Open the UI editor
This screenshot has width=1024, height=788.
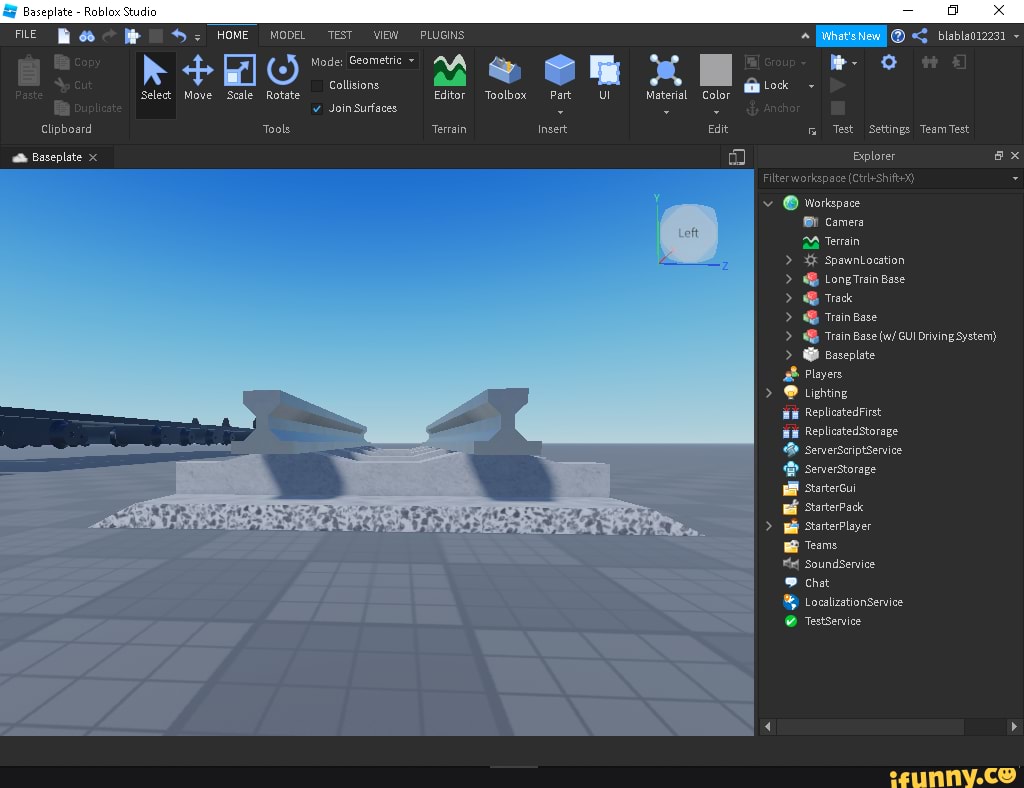click(x=605, y=80)
